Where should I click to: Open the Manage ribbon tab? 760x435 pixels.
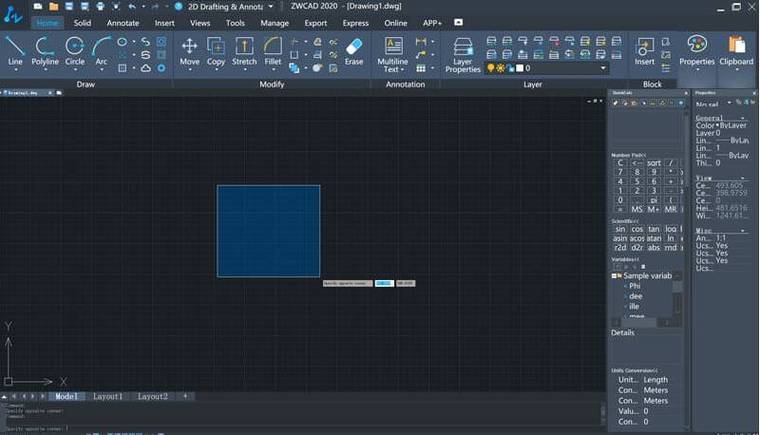pos(274,23)
